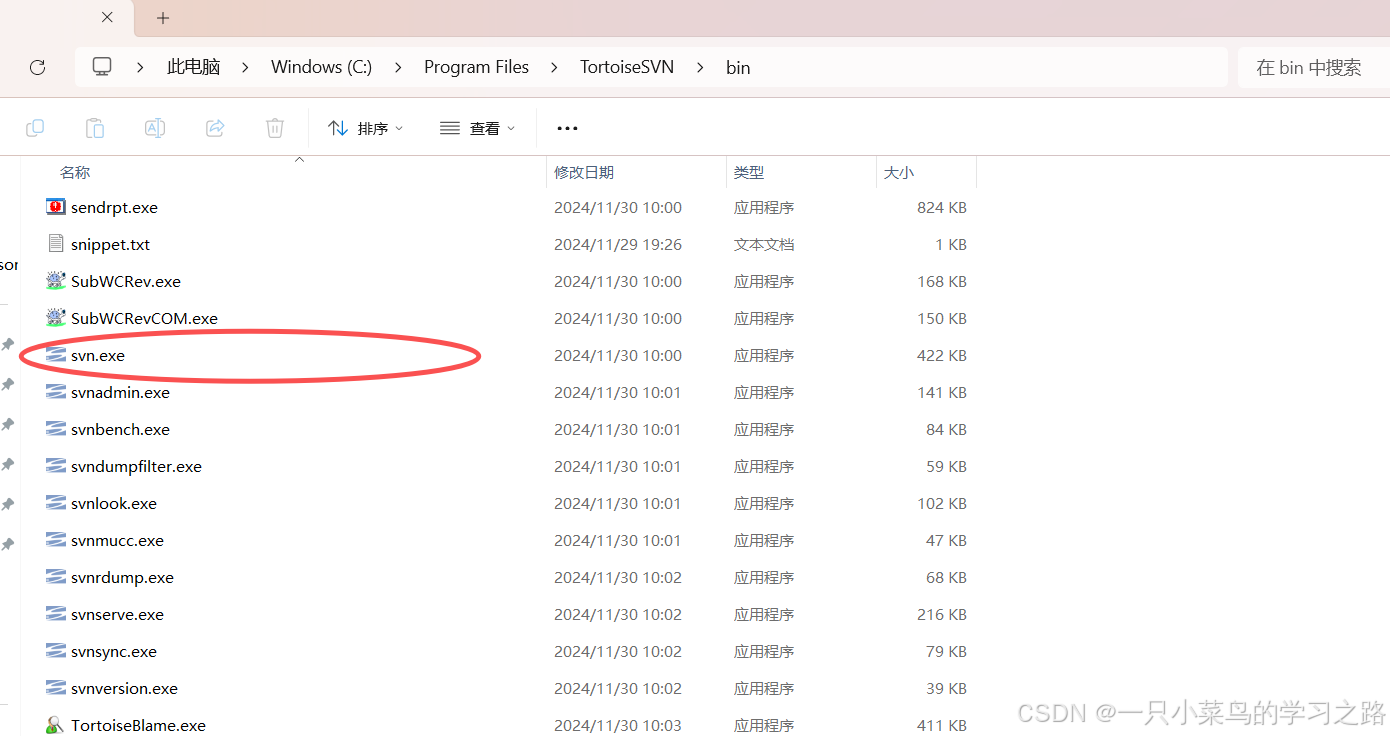Expand chevron after 此电脑 in address bar
Screen dimensions: 1390x736
click(x=245, y=67)
